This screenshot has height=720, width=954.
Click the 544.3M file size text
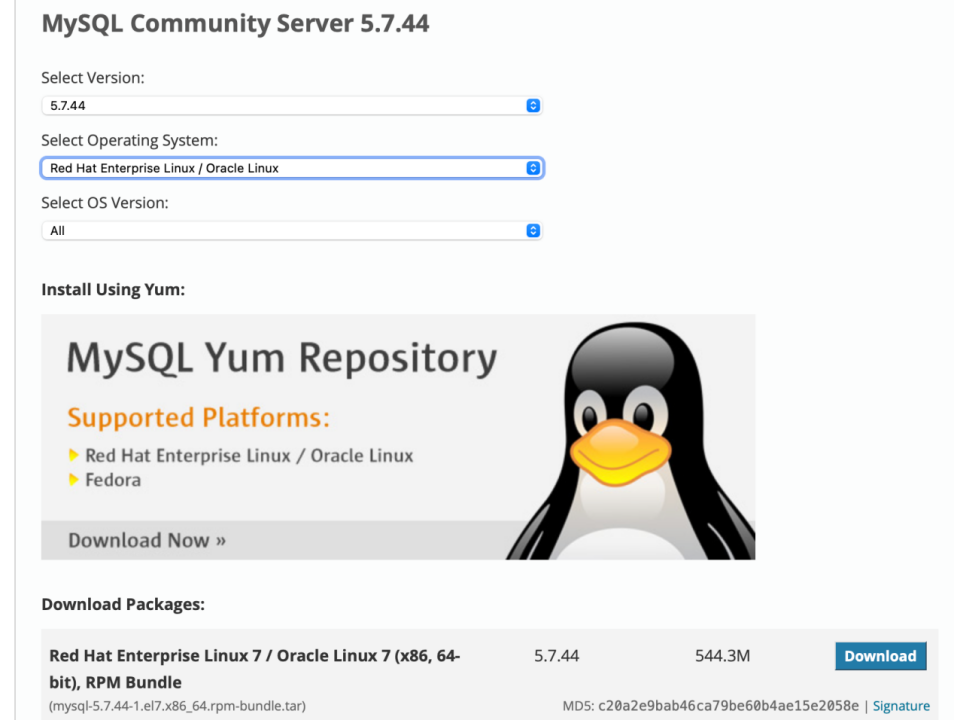tap(722, 656)
